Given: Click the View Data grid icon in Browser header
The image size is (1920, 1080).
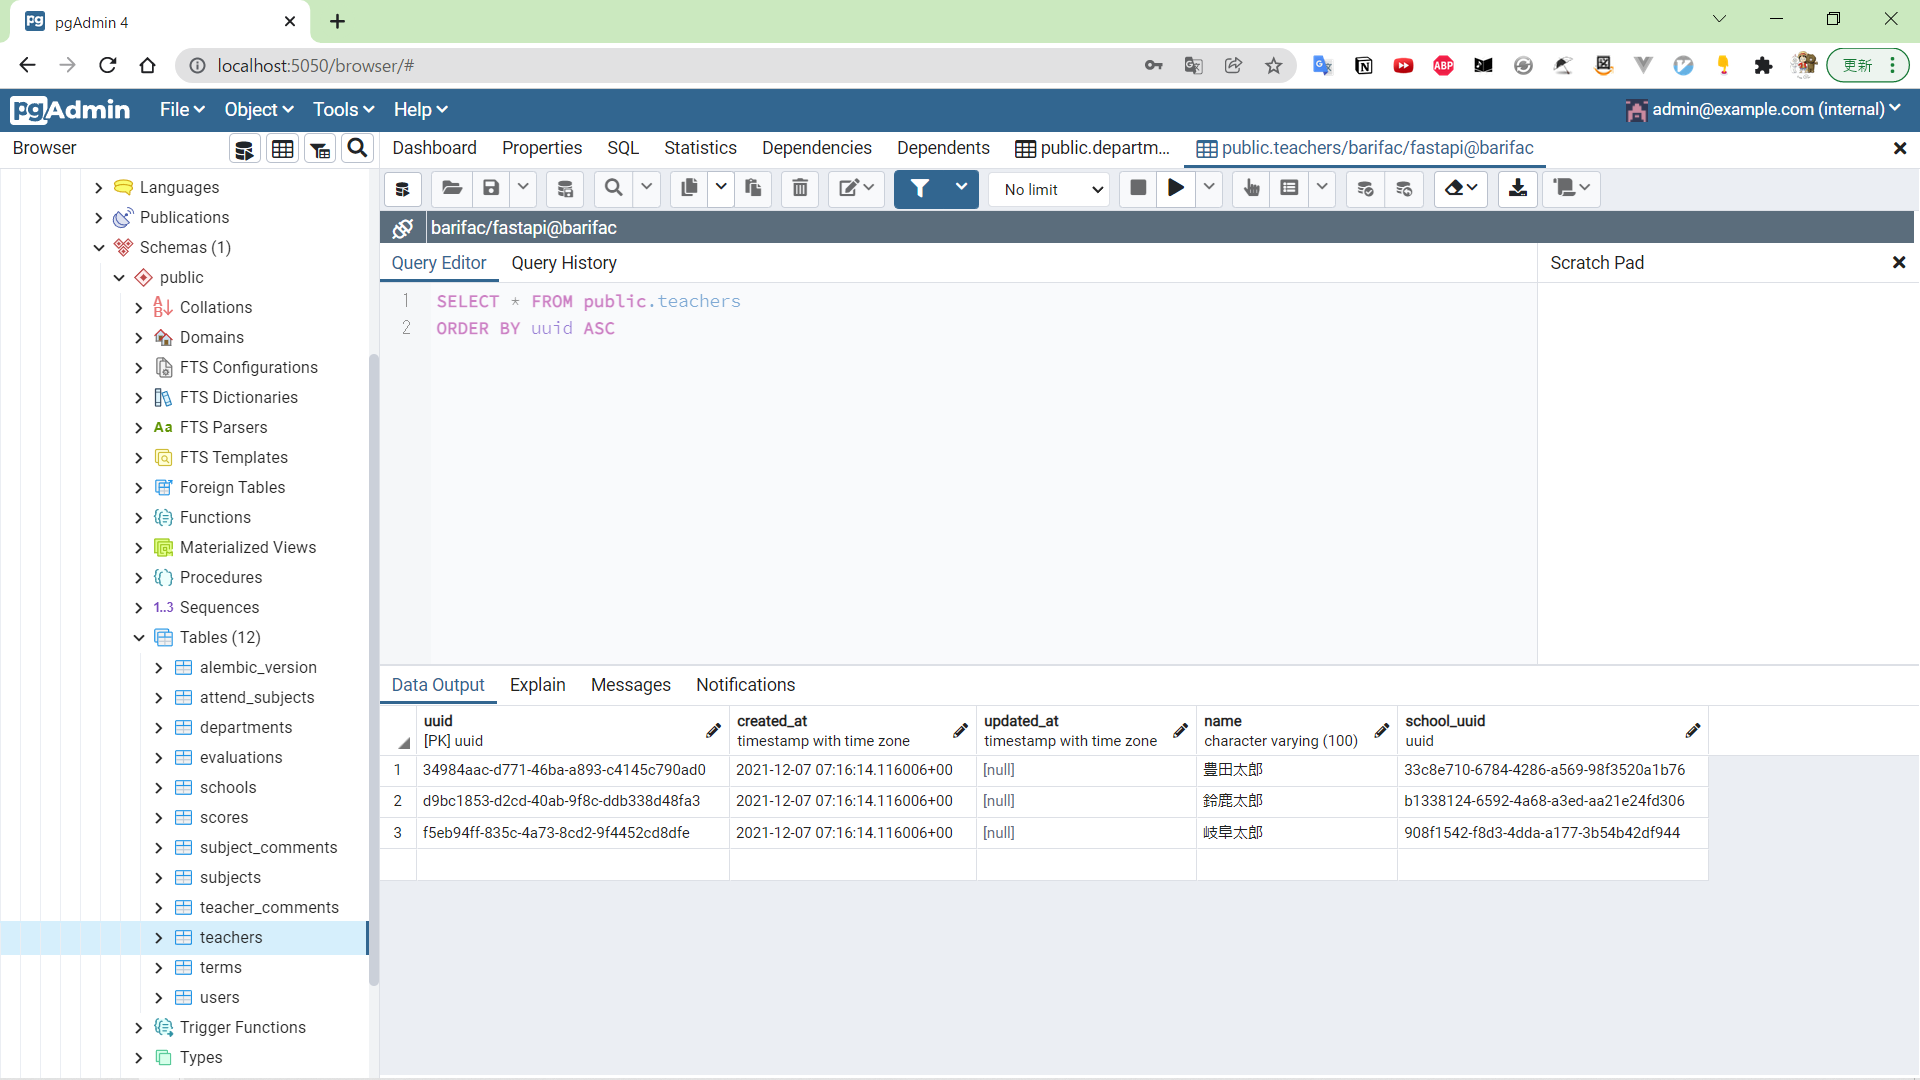Looking at the screenshot, I should click(283, 149).
